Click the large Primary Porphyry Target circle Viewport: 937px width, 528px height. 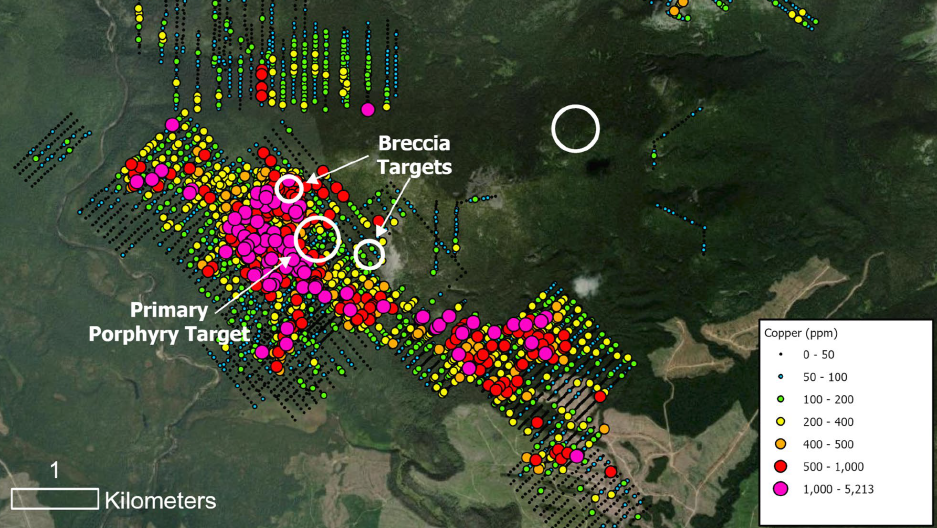tap(318, 238)
